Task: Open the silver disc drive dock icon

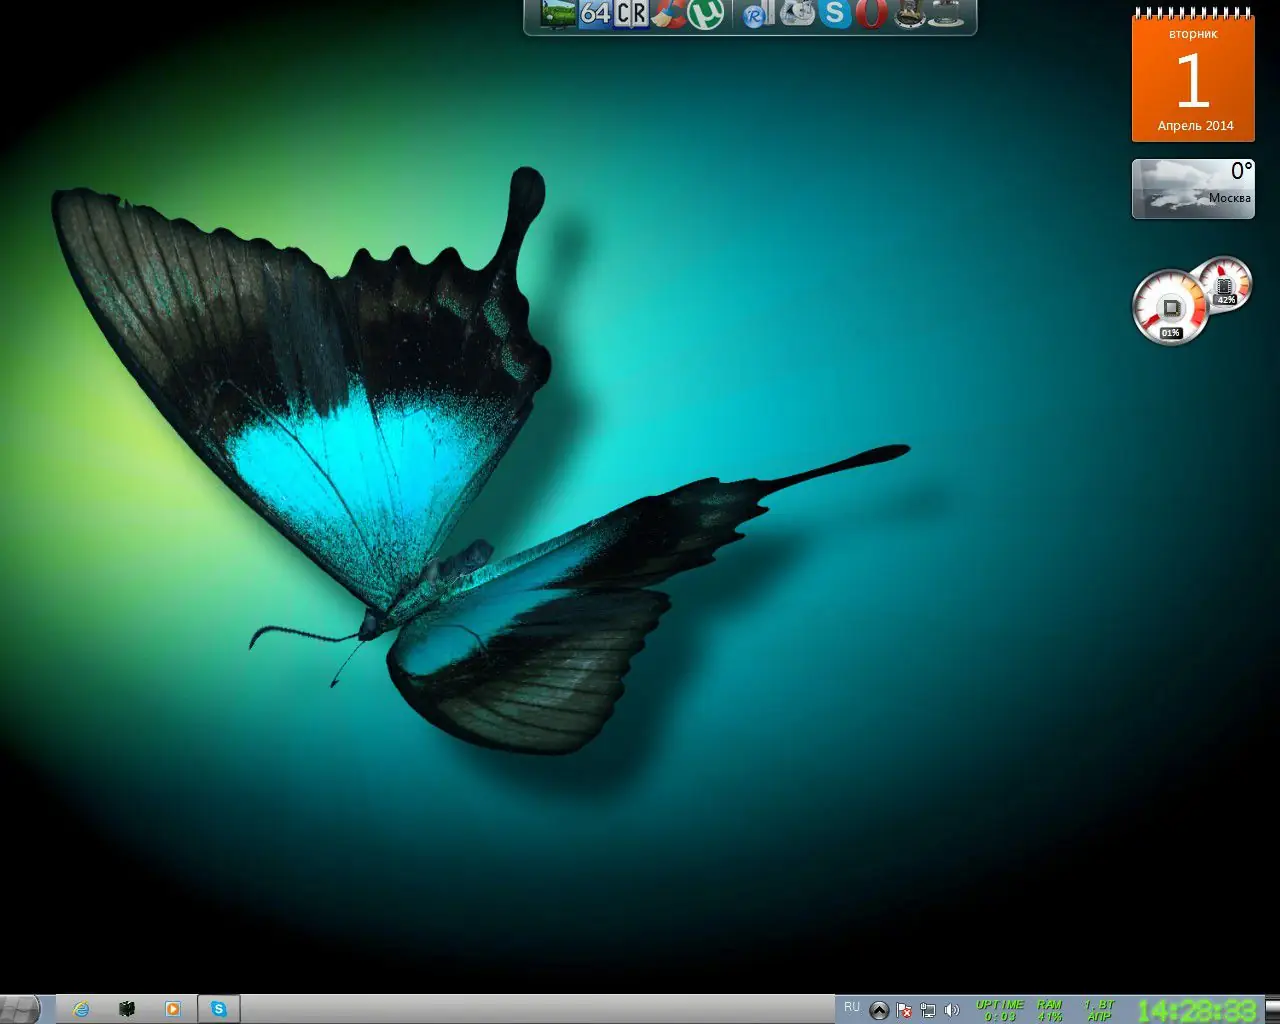Action: click(x=797, y=13)
